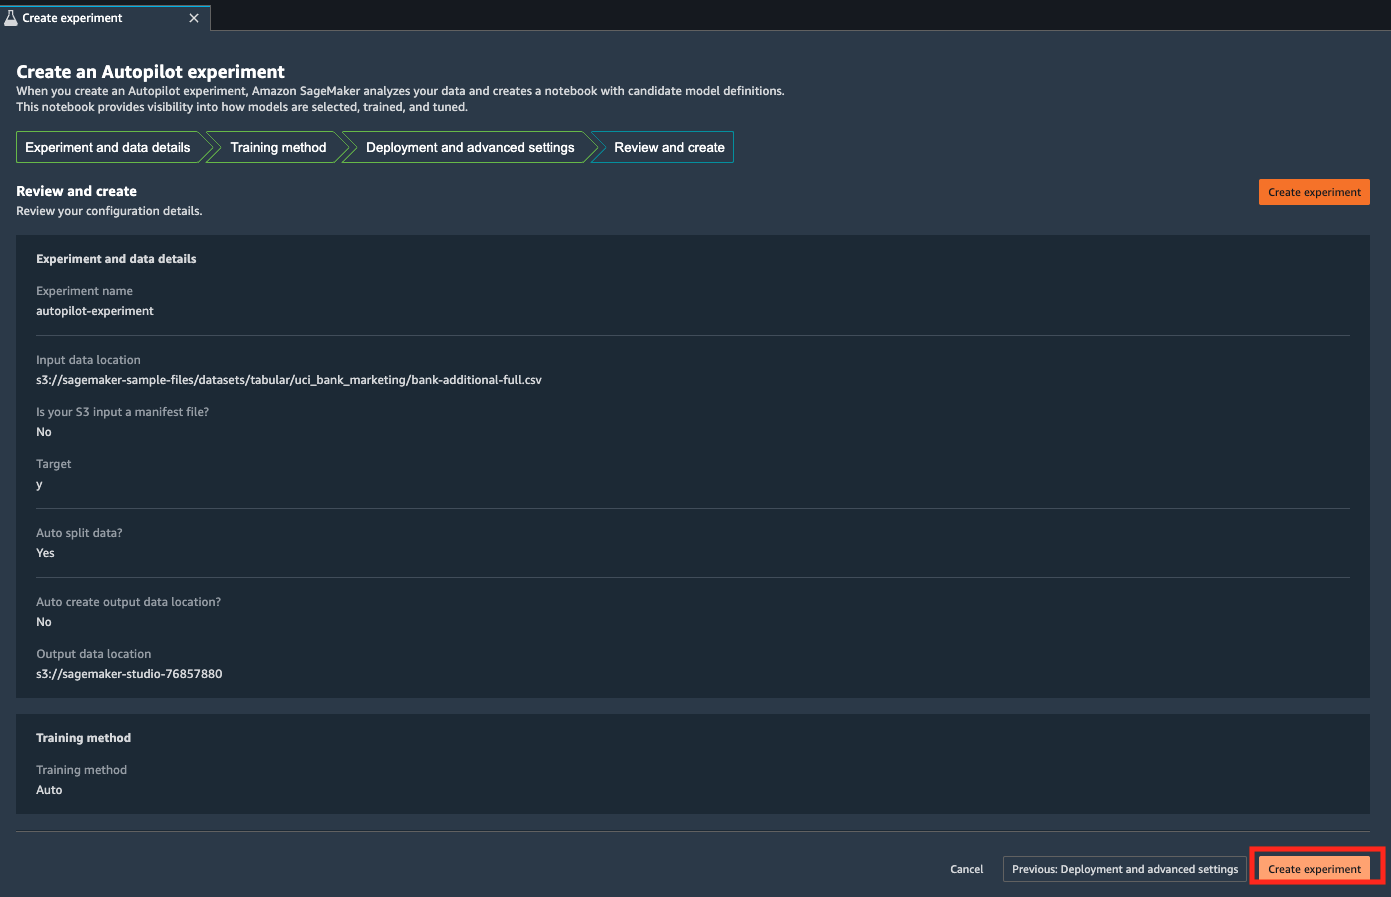Select the Create experiment tab title
The width and height of the screenshot is (1391, 897).
tap(72, 18)
